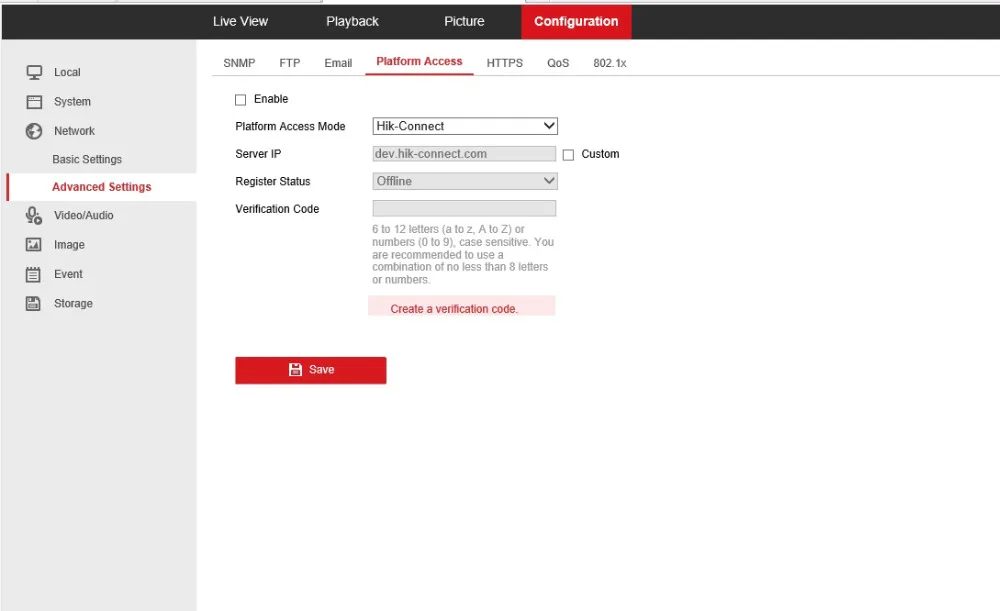
Task: Open the FTP settings tab
Action: tap(290, 63)
